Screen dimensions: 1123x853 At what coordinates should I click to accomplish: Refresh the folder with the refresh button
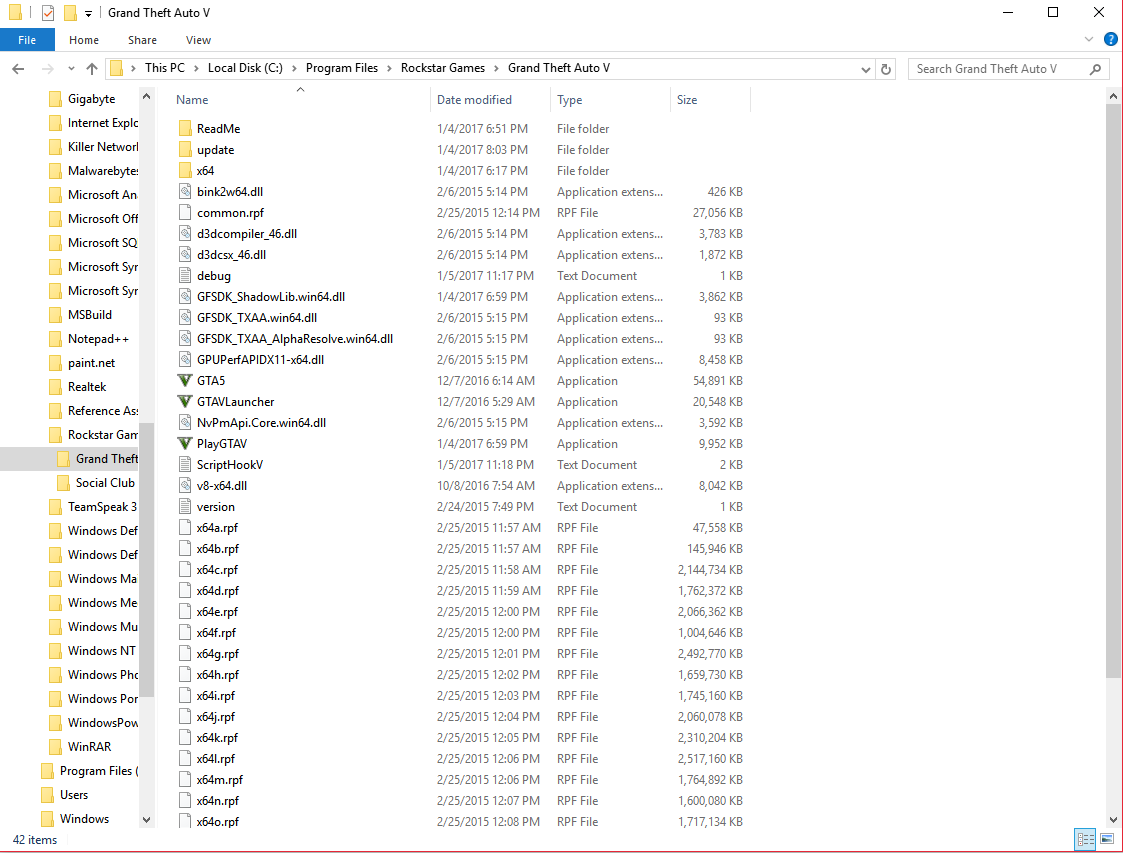pos(886,69)
